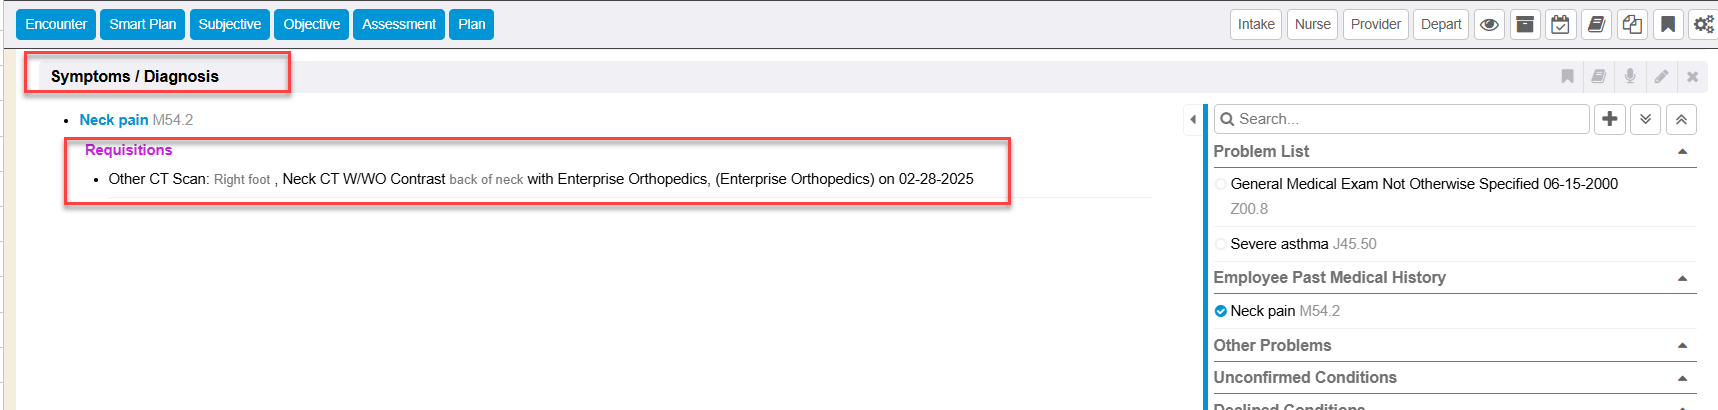Viewport: 1718px width, 410px height.
Task: Click the Provider button
Action: (x=1375, y=24)
